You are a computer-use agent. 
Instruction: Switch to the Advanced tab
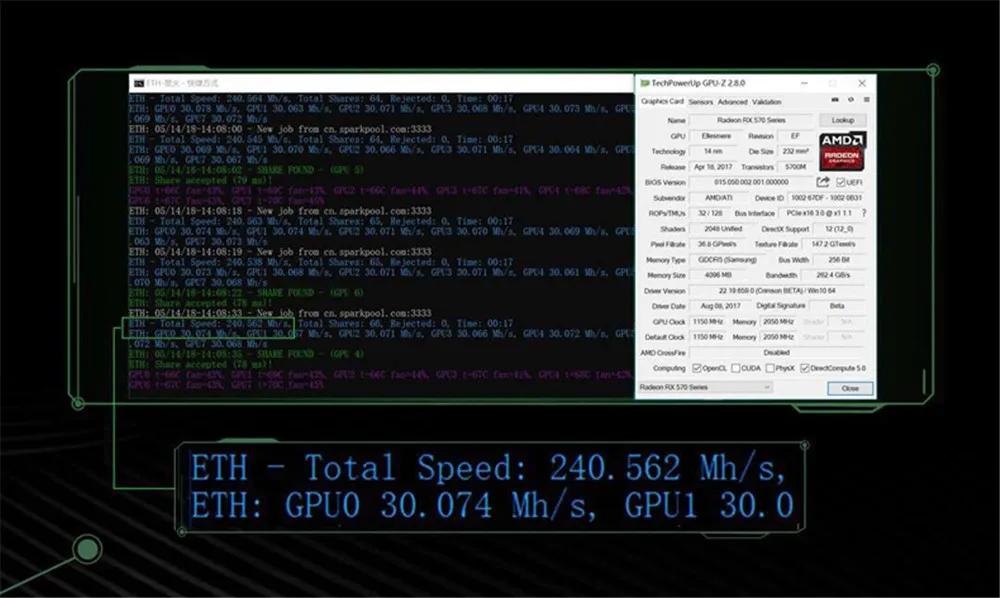732,102
